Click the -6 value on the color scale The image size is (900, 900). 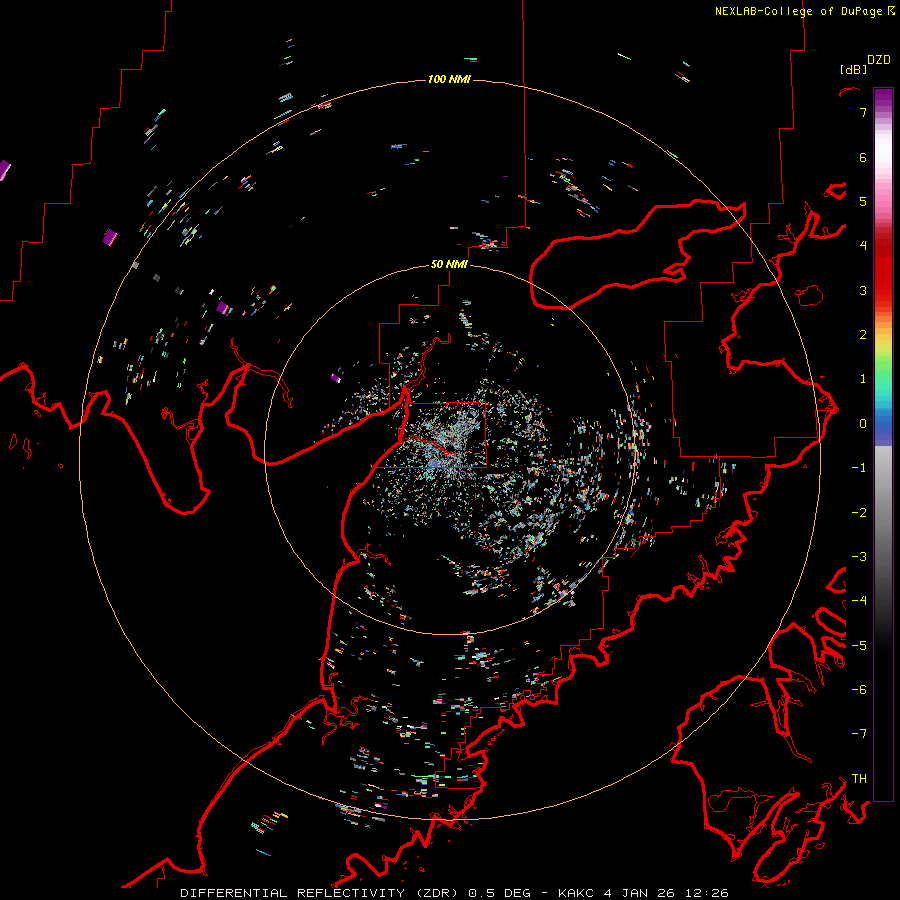click(x=859, y=690)
